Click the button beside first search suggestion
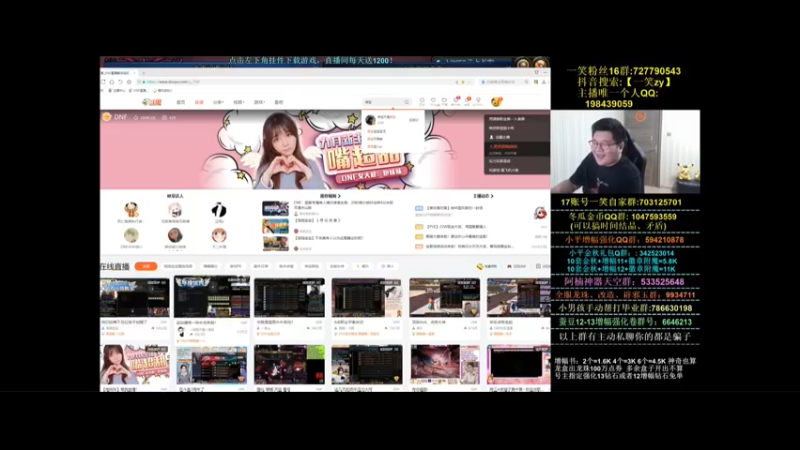800x450 pixels. pos(414,120)
